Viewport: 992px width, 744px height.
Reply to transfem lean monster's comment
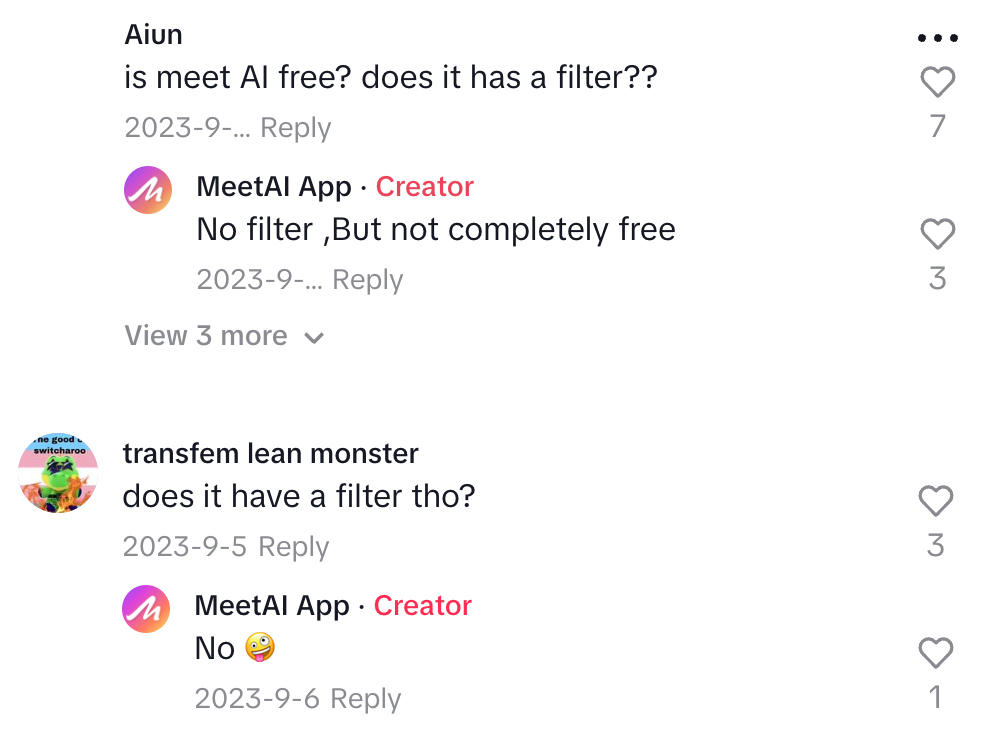[x=293, y=547]
